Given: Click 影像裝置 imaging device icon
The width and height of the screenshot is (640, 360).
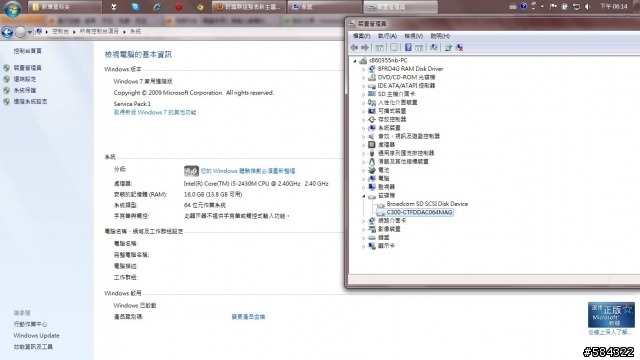Looking at the screenshot, I should (x=371, y=229).
